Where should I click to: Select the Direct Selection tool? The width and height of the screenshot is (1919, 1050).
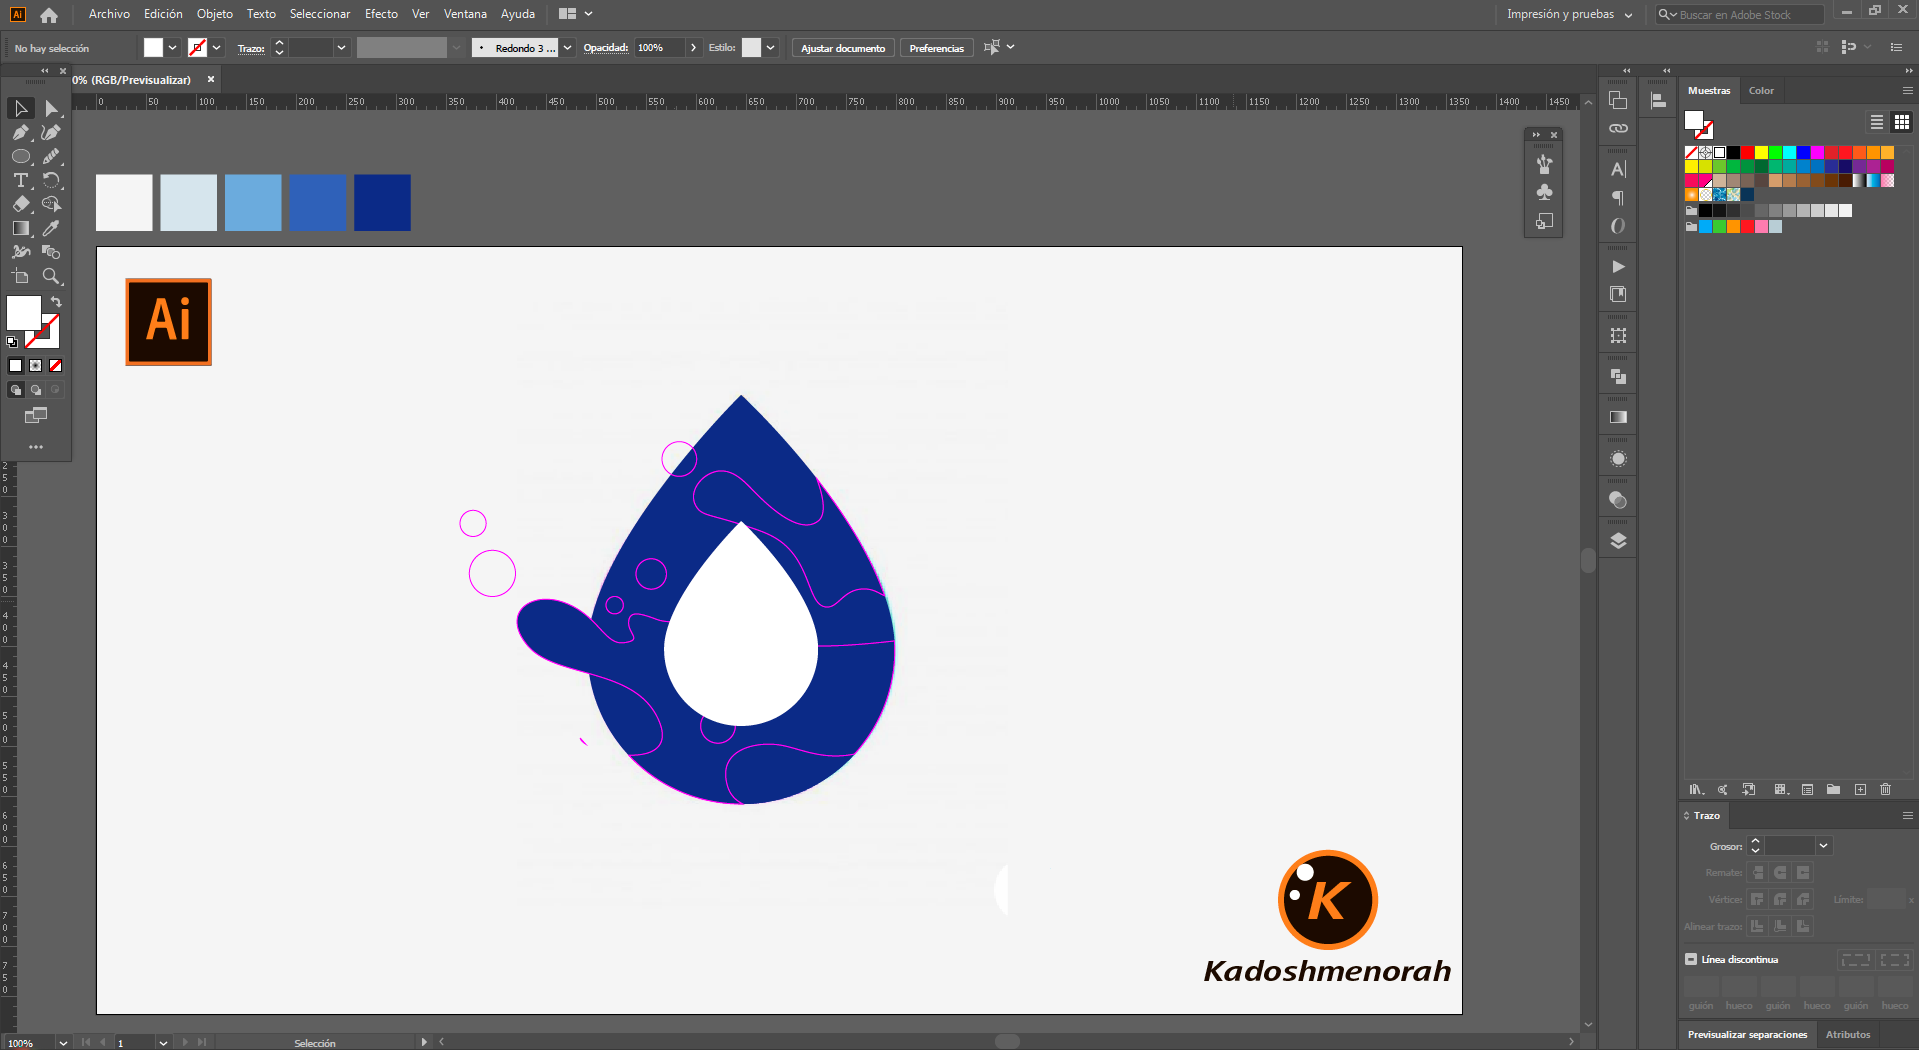pos(51,108)
